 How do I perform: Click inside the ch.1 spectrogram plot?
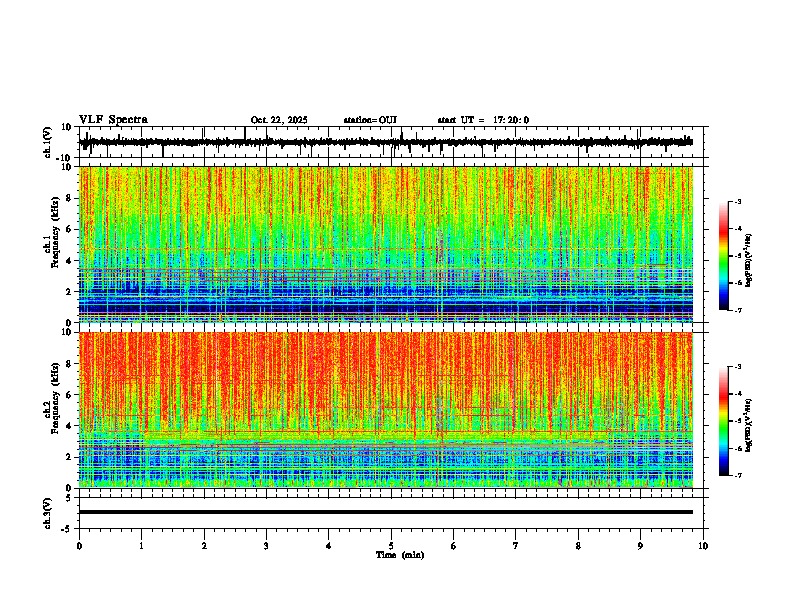[386, 244]
